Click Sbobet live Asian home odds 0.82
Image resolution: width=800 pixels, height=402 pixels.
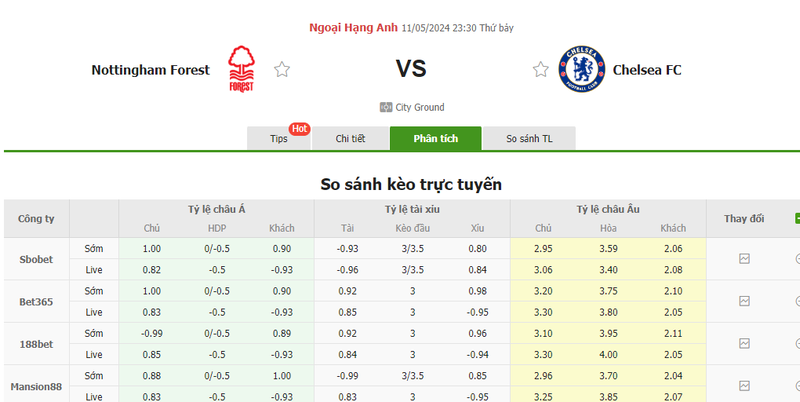pyautogui.click(x=152, y=270)
